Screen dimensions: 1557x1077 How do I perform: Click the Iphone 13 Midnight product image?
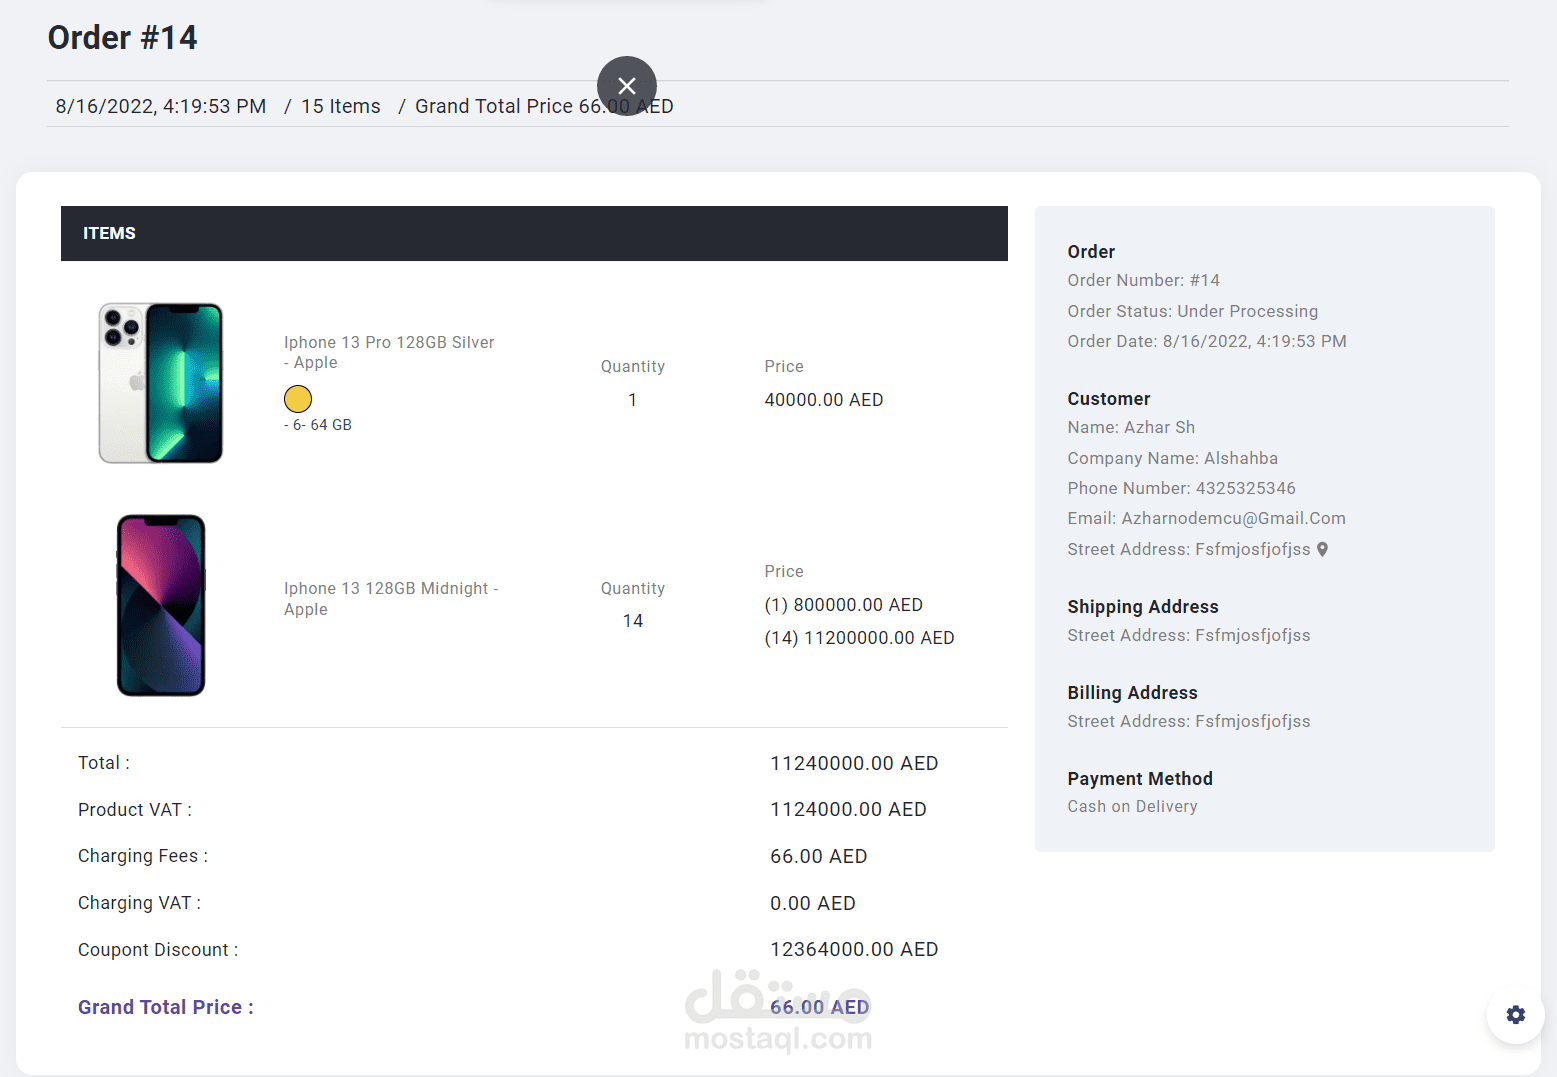(160, 604)
